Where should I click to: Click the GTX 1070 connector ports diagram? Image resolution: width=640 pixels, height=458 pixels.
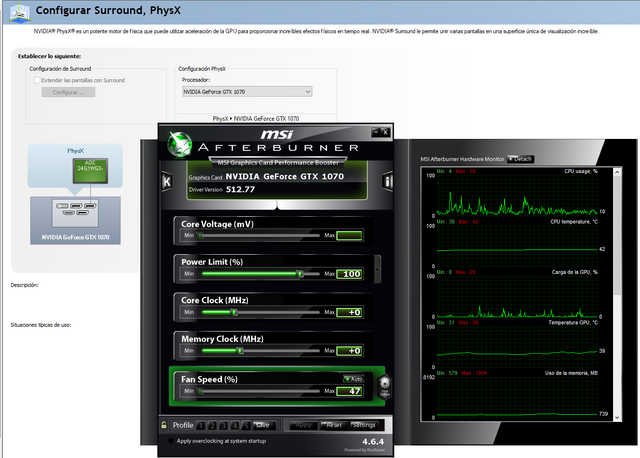pyautogui.click(x=75, y=213)
